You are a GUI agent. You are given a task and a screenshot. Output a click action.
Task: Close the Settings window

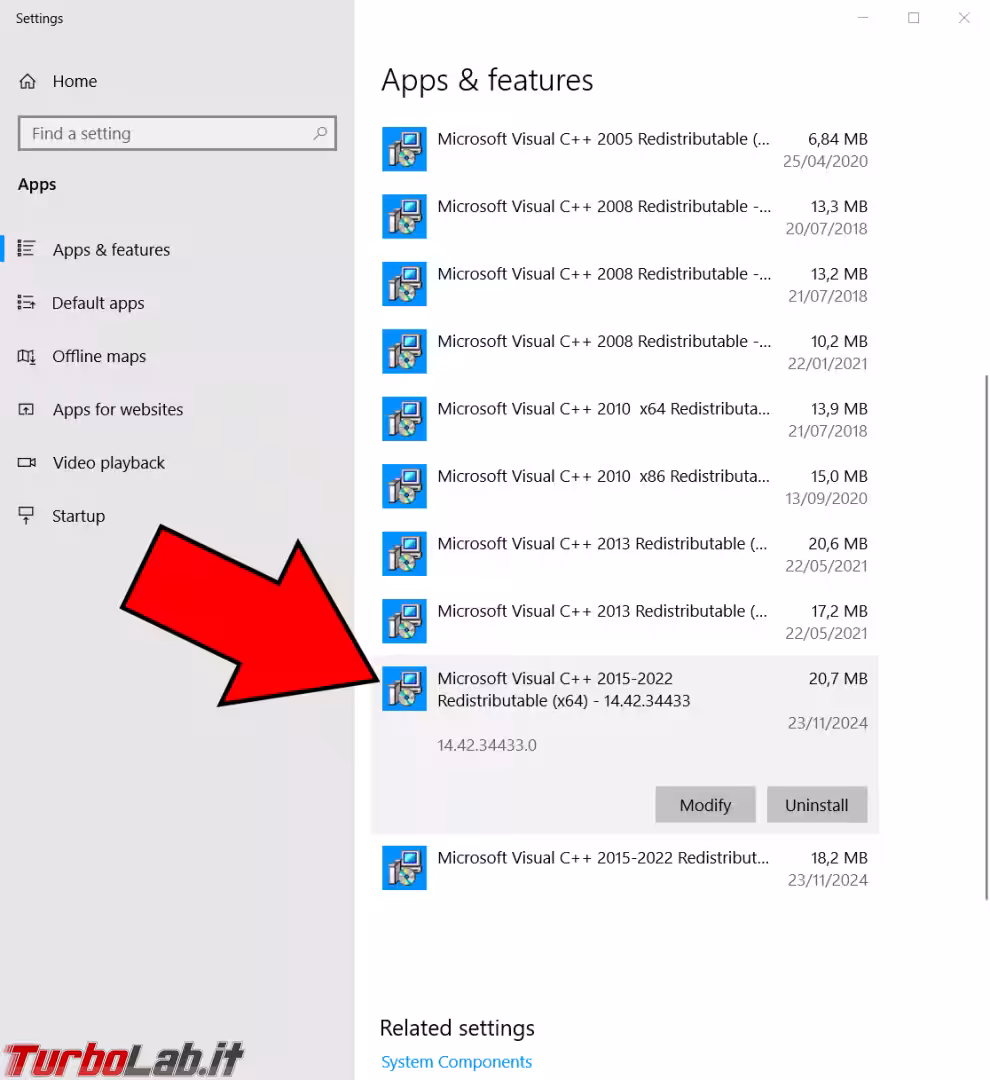(964, 18)
